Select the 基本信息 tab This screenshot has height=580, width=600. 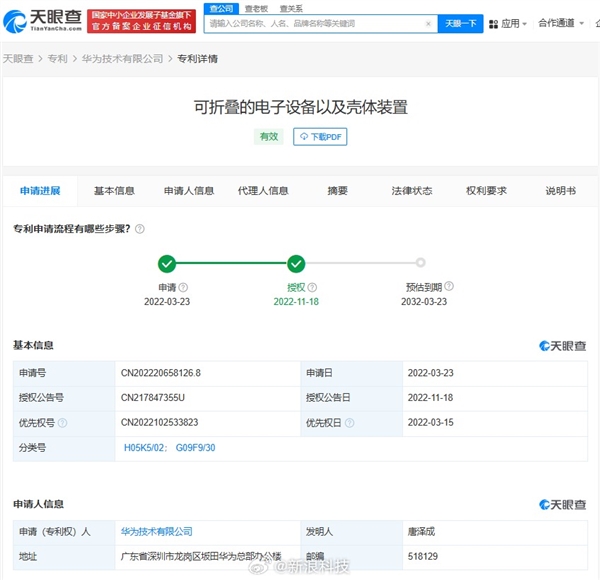pos(114,191)
